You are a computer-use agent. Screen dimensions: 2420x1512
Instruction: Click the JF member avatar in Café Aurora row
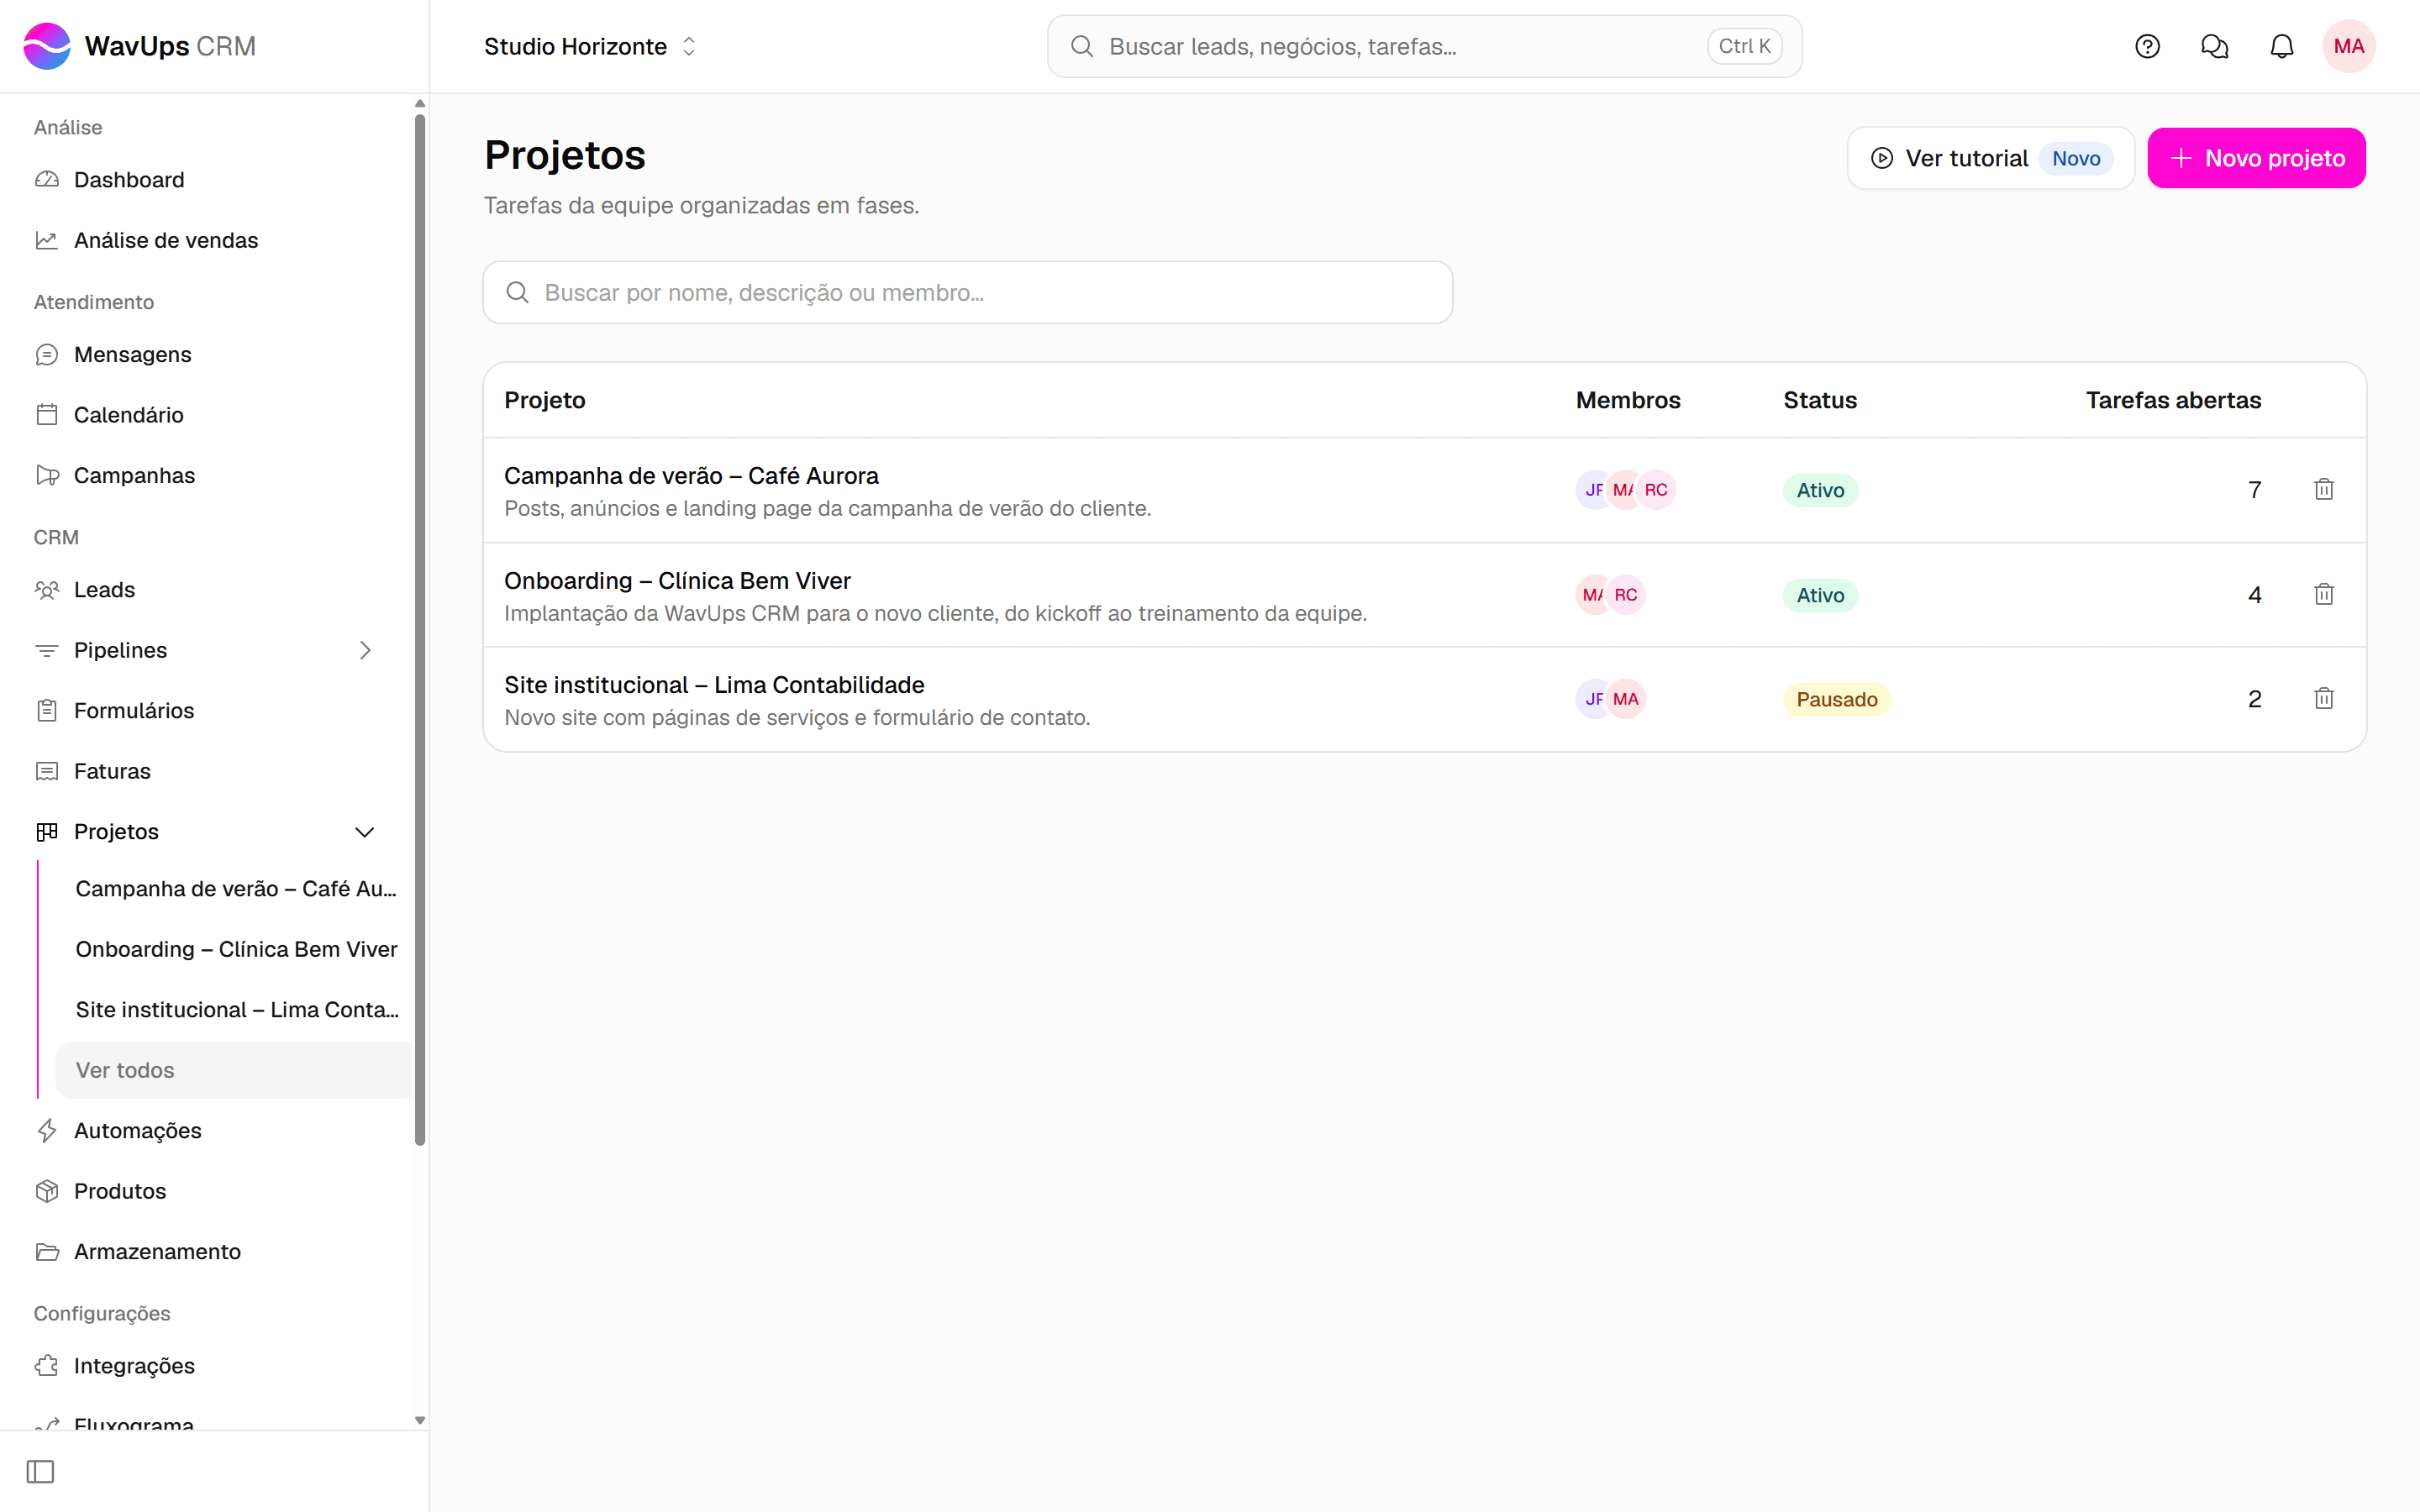pos(1592,490)
